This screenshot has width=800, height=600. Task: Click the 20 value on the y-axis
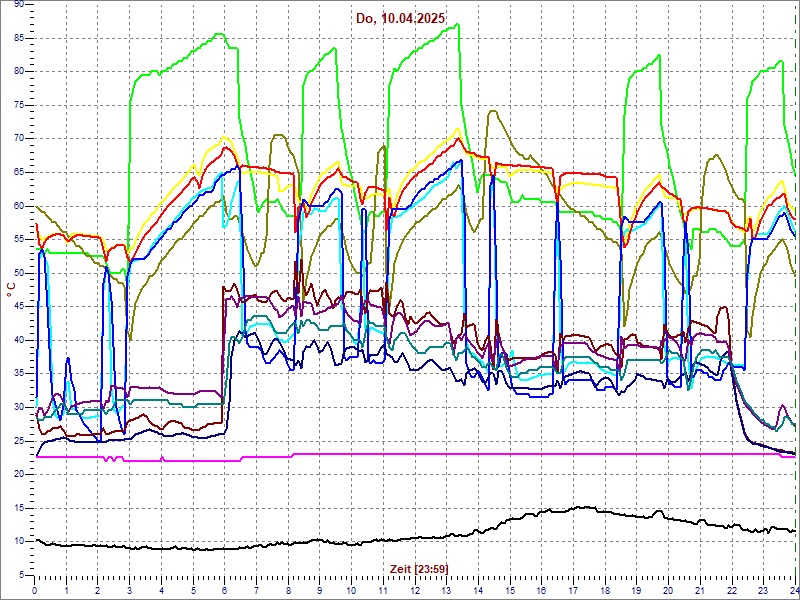pyautogui.click(x=19, y=474)
